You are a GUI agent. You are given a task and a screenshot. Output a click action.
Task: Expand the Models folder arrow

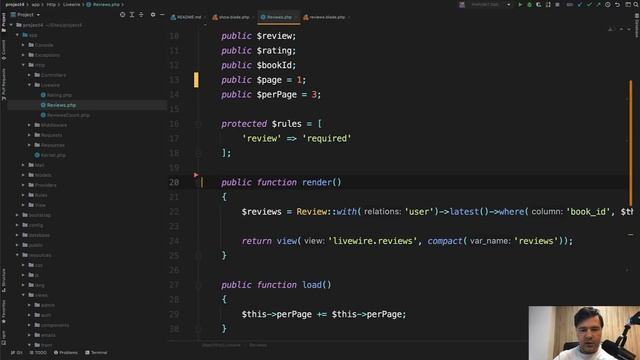click(x=23, y=175)
